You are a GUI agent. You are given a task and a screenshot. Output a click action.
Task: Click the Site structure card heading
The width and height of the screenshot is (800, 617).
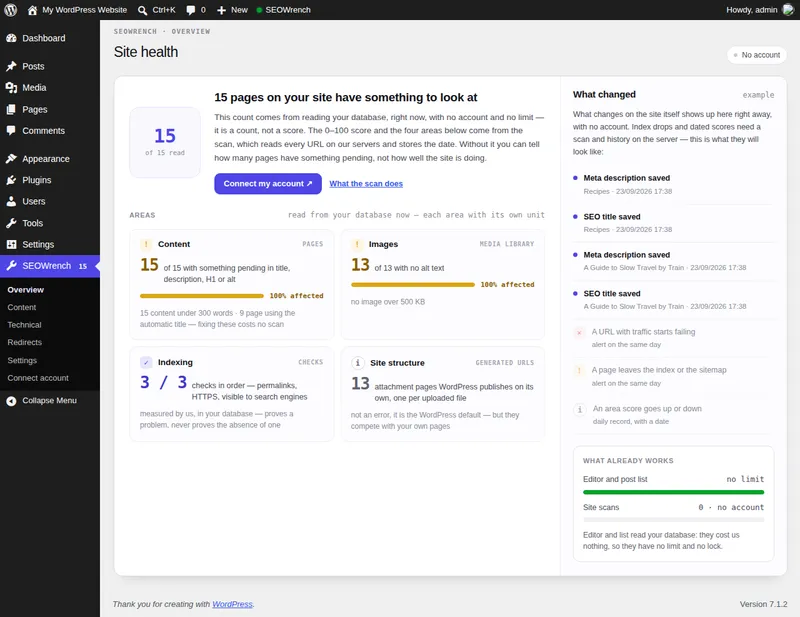point(397,363)
